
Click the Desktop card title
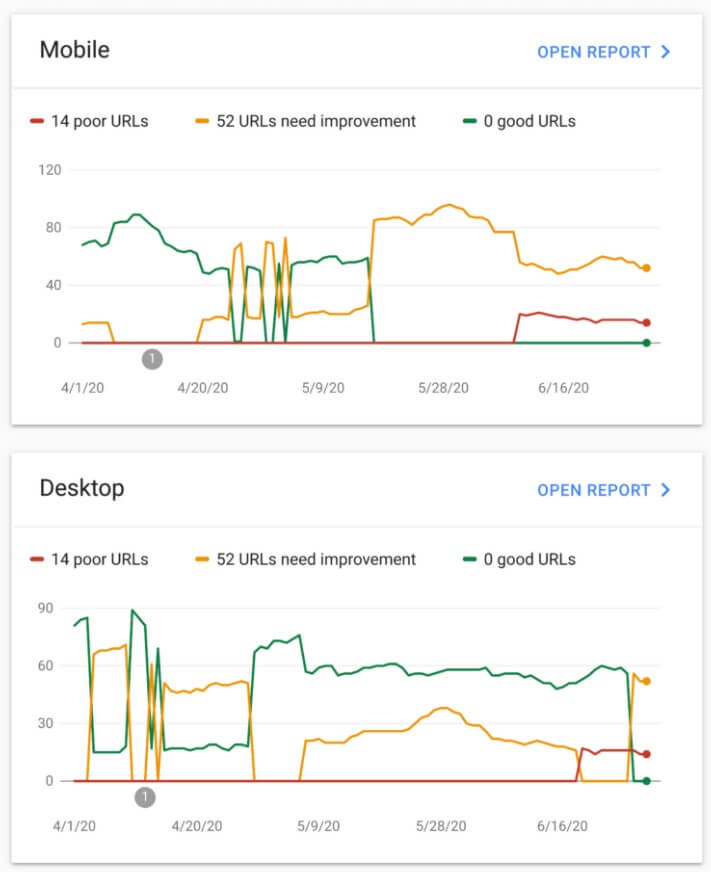click(82, 488)
